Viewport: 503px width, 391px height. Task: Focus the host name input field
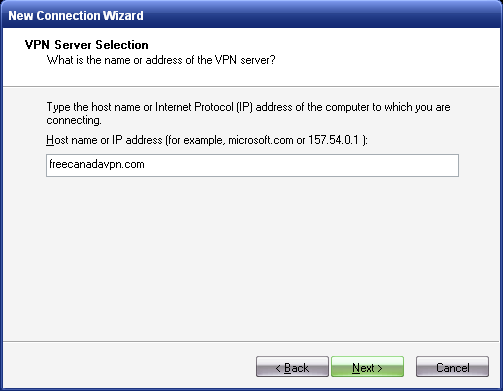pos(252,165)
